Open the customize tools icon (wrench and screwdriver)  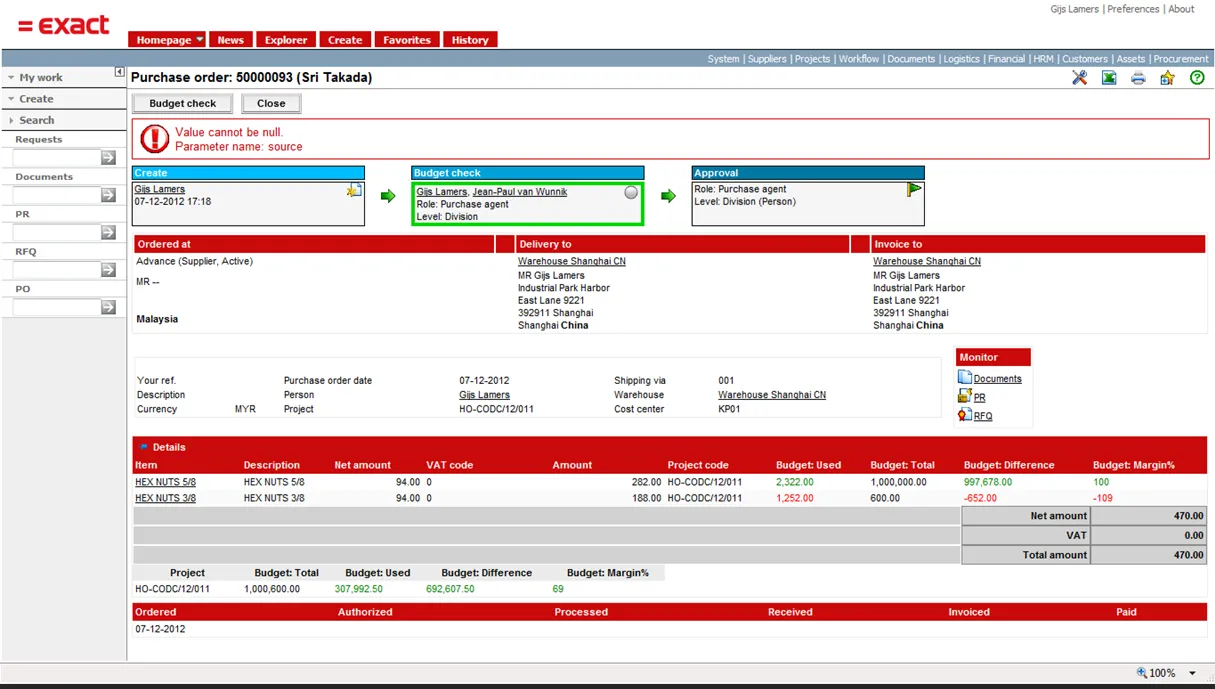(x=1079, y=78)
